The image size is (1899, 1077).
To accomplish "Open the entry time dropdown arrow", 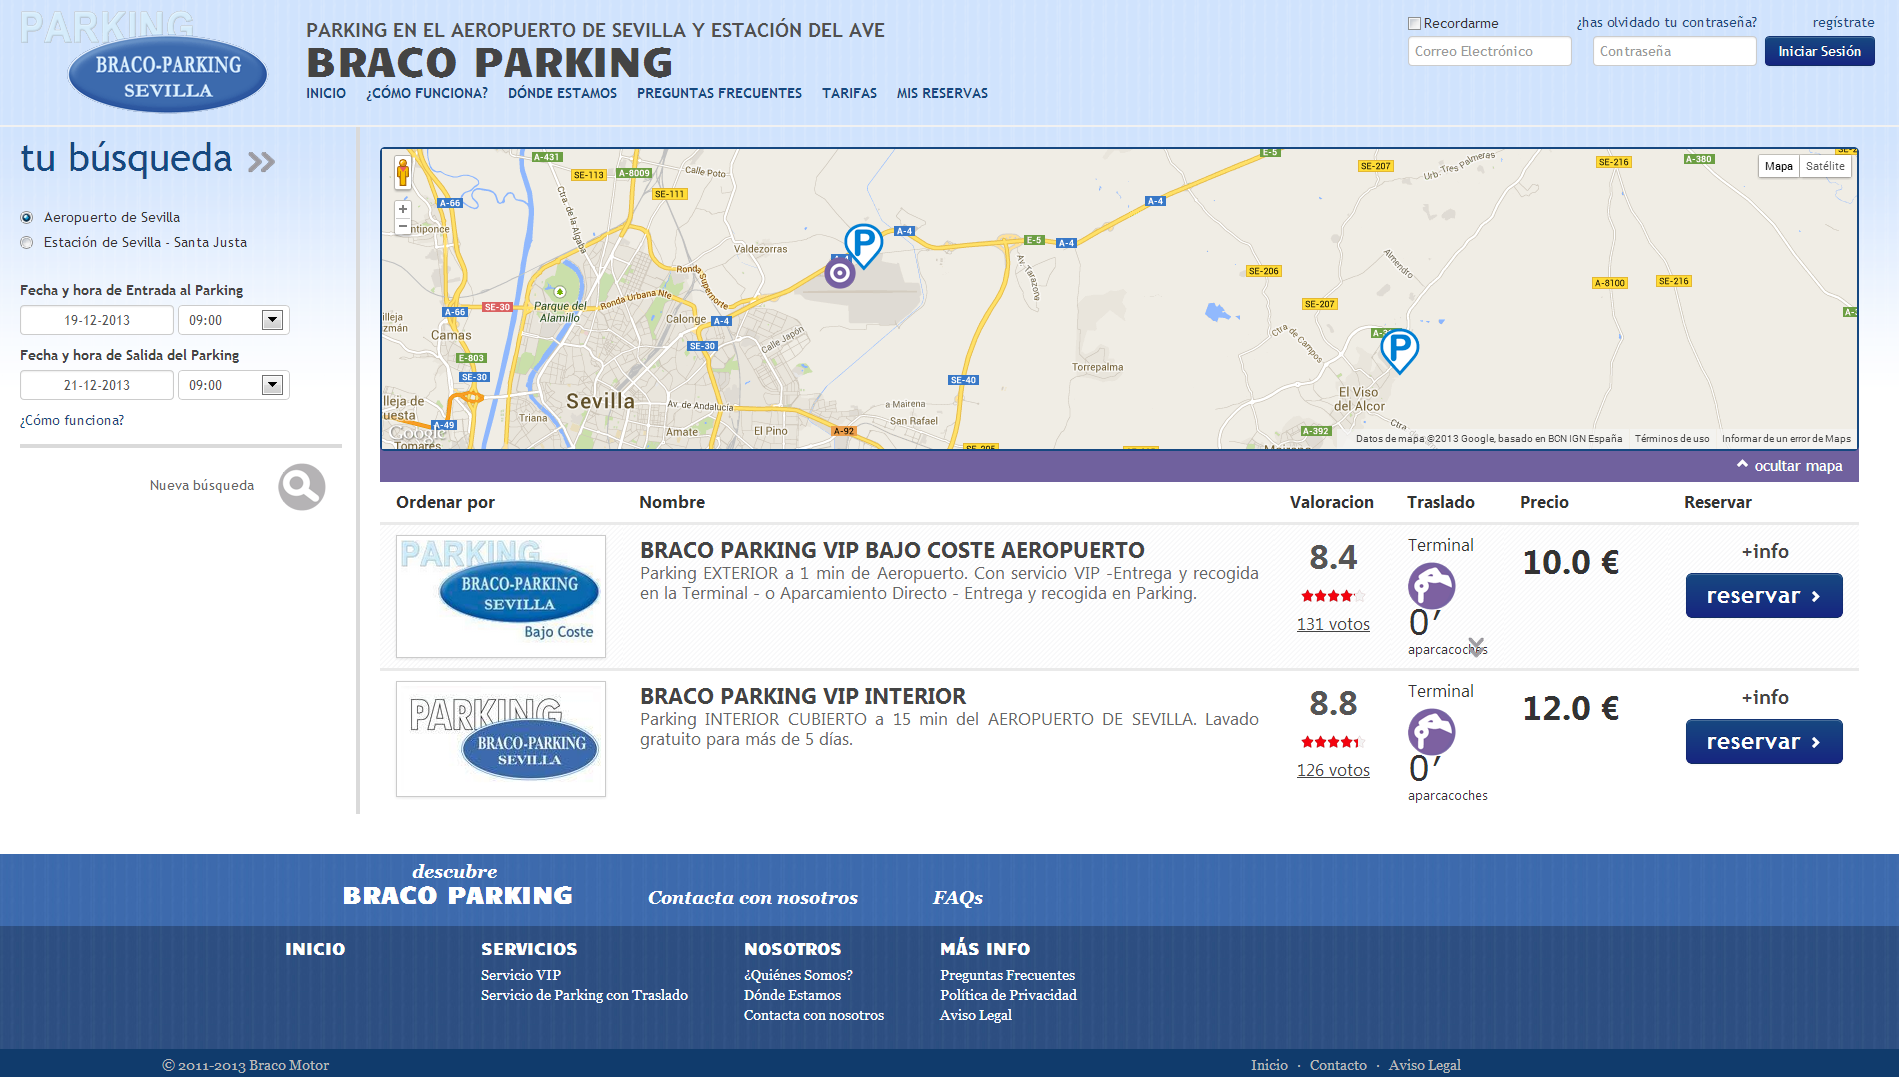I will (x=272, y=320).
